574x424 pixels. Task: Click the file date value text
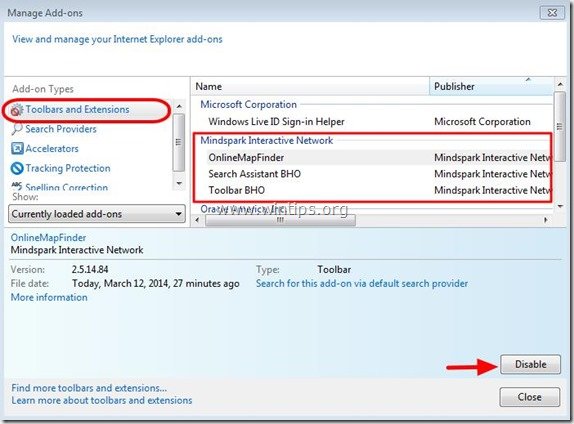coord(156,283)
